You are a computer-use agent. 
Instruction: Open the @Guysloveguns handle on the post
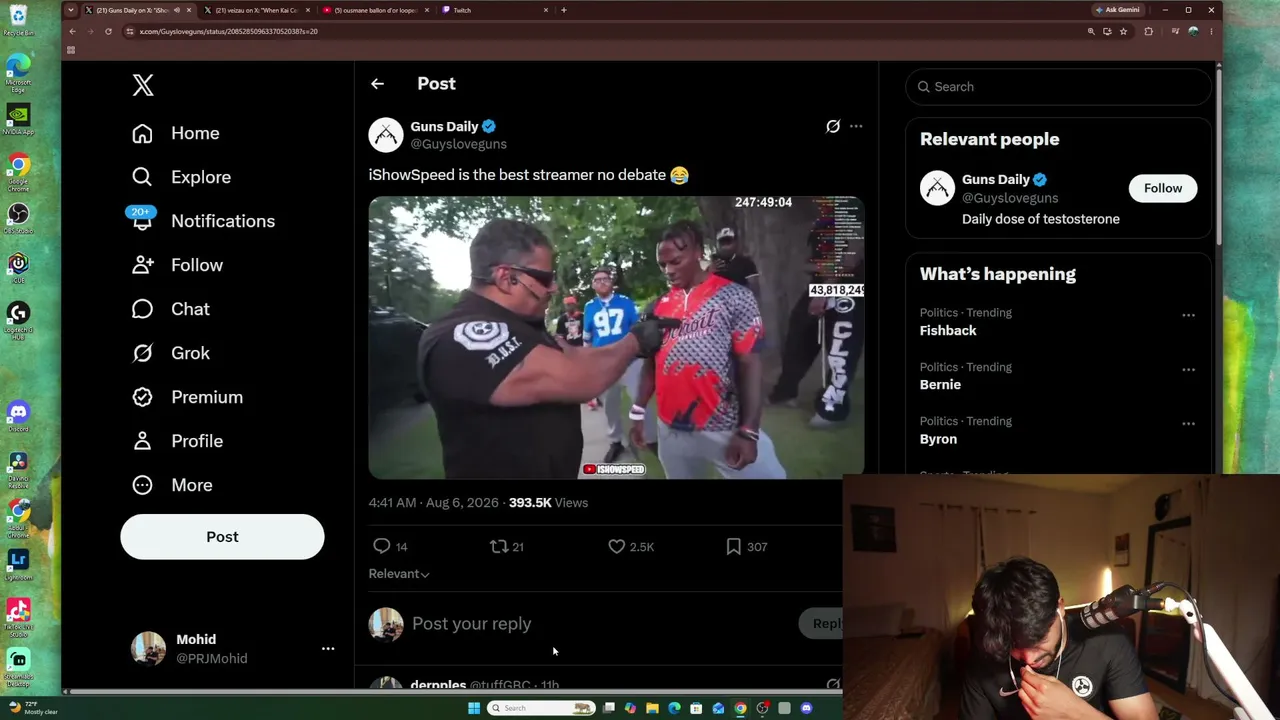pyautogui.click(x=458, y=144)
